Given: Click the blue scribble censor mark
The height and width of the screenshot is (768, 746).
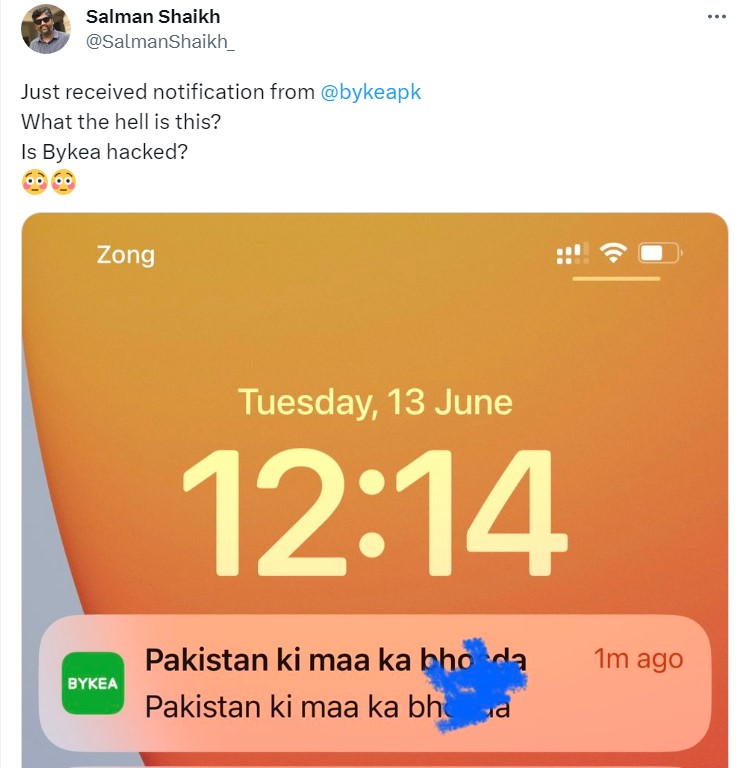Looking at the screenshot, I should coord(474,684).
